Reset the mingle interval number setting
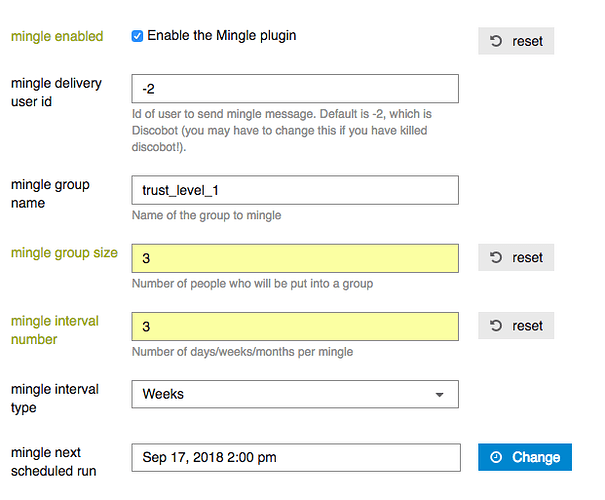Viewport: 605px width, 500px height. (516, 326)
